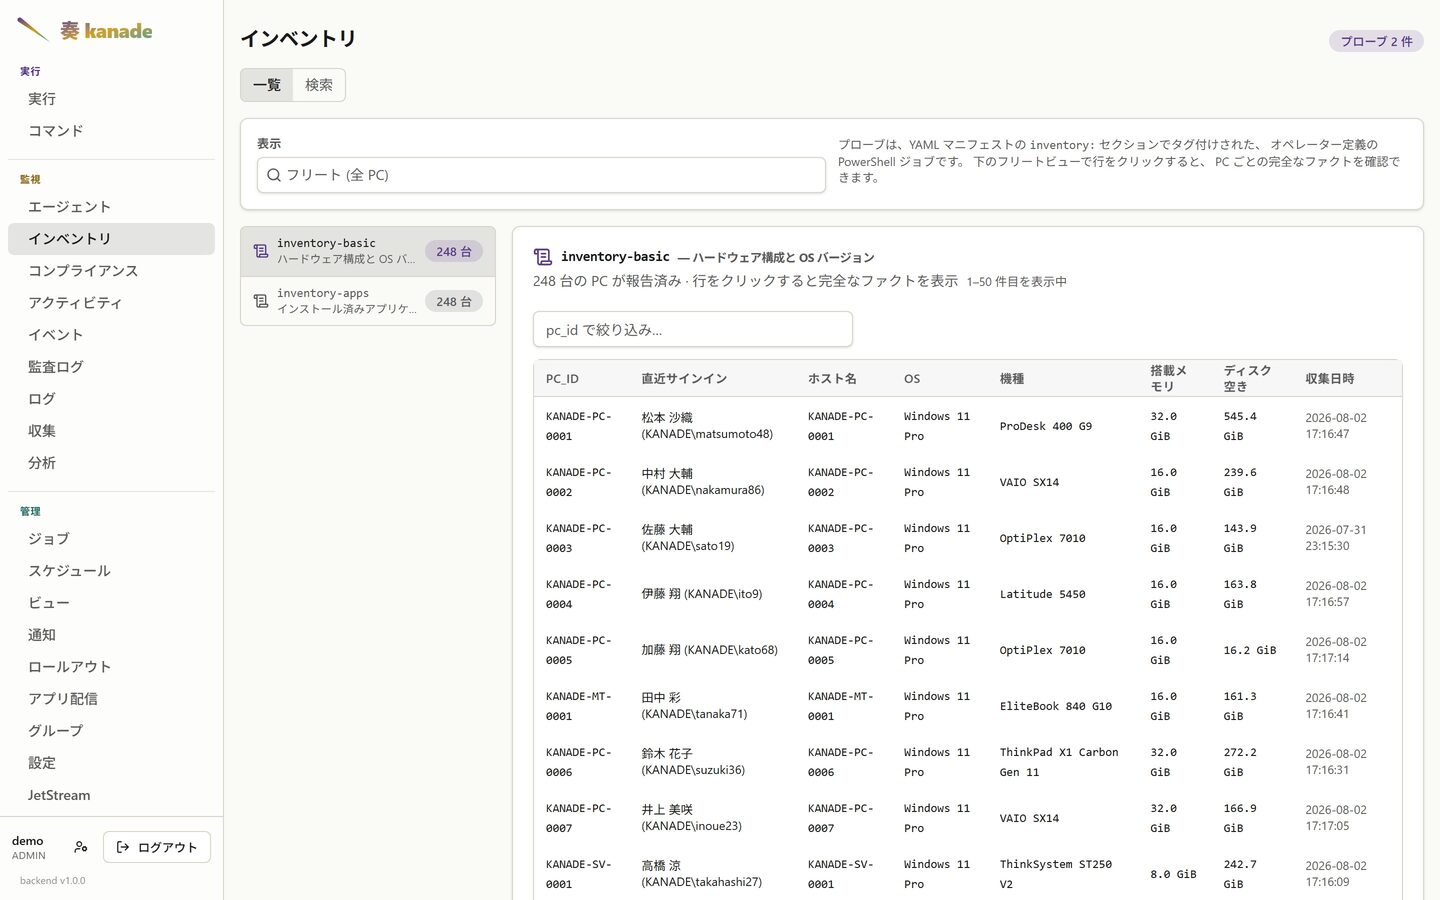The image size is (1440, 900).
Task: Switch to the 一覧 tab
Action: pyautogui.click(x=267, y=85)
